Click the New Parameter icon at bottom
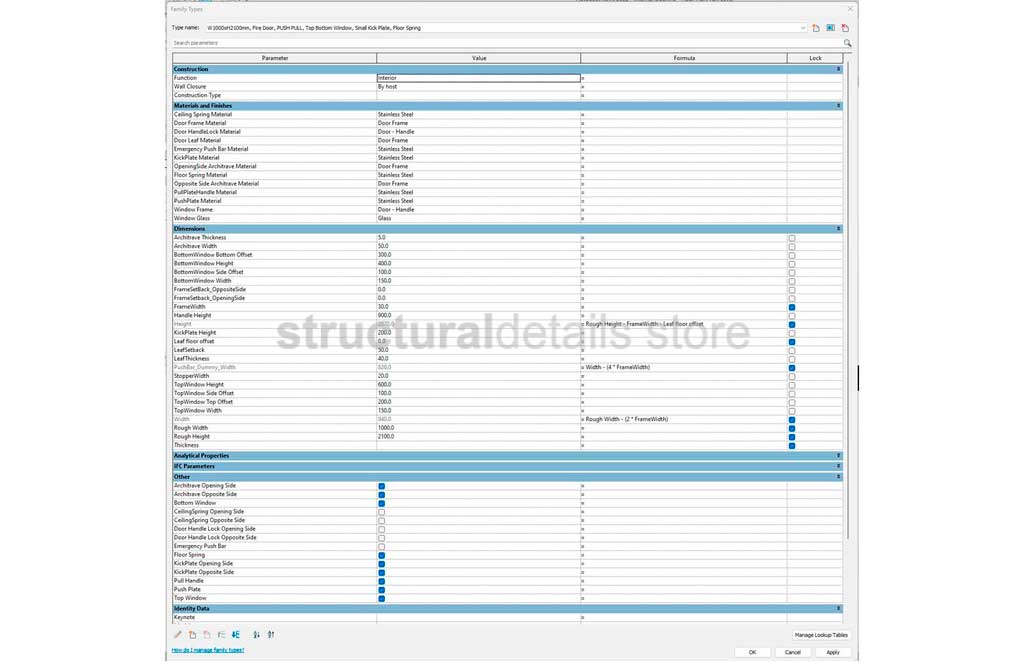Screen dimensions: 1024x662 pyautogui.click(x=192, y=634)
